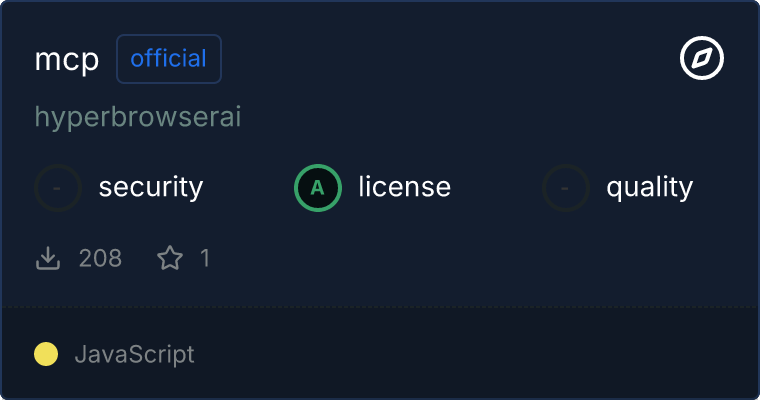Screen dimensions: 760x400
Task: Click the yellow JavaScript language dot
Action: tap(46, 354)
